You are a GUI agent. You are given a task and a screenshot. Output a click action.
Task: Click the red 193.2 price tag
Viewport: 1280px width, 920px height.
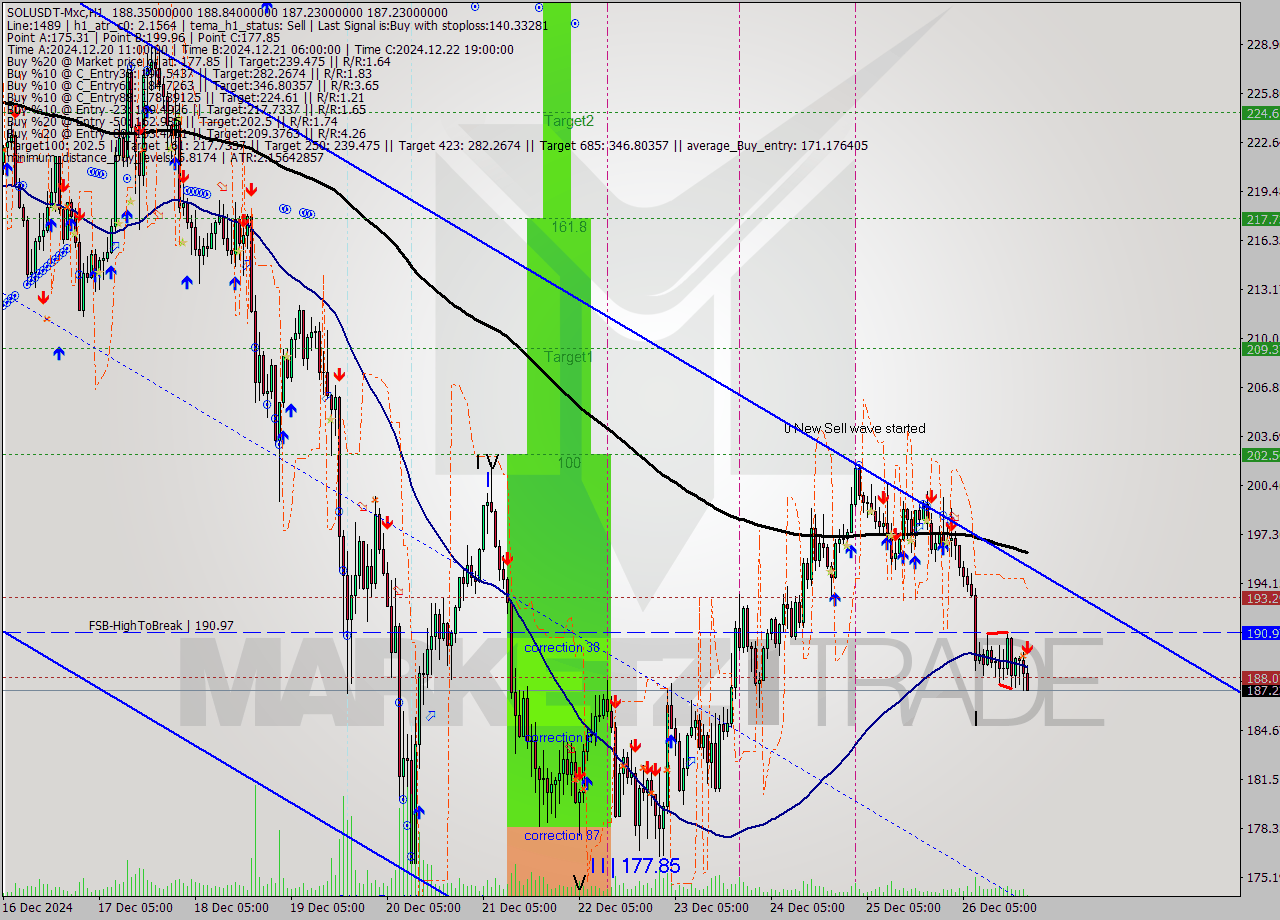click(1260, 598)
